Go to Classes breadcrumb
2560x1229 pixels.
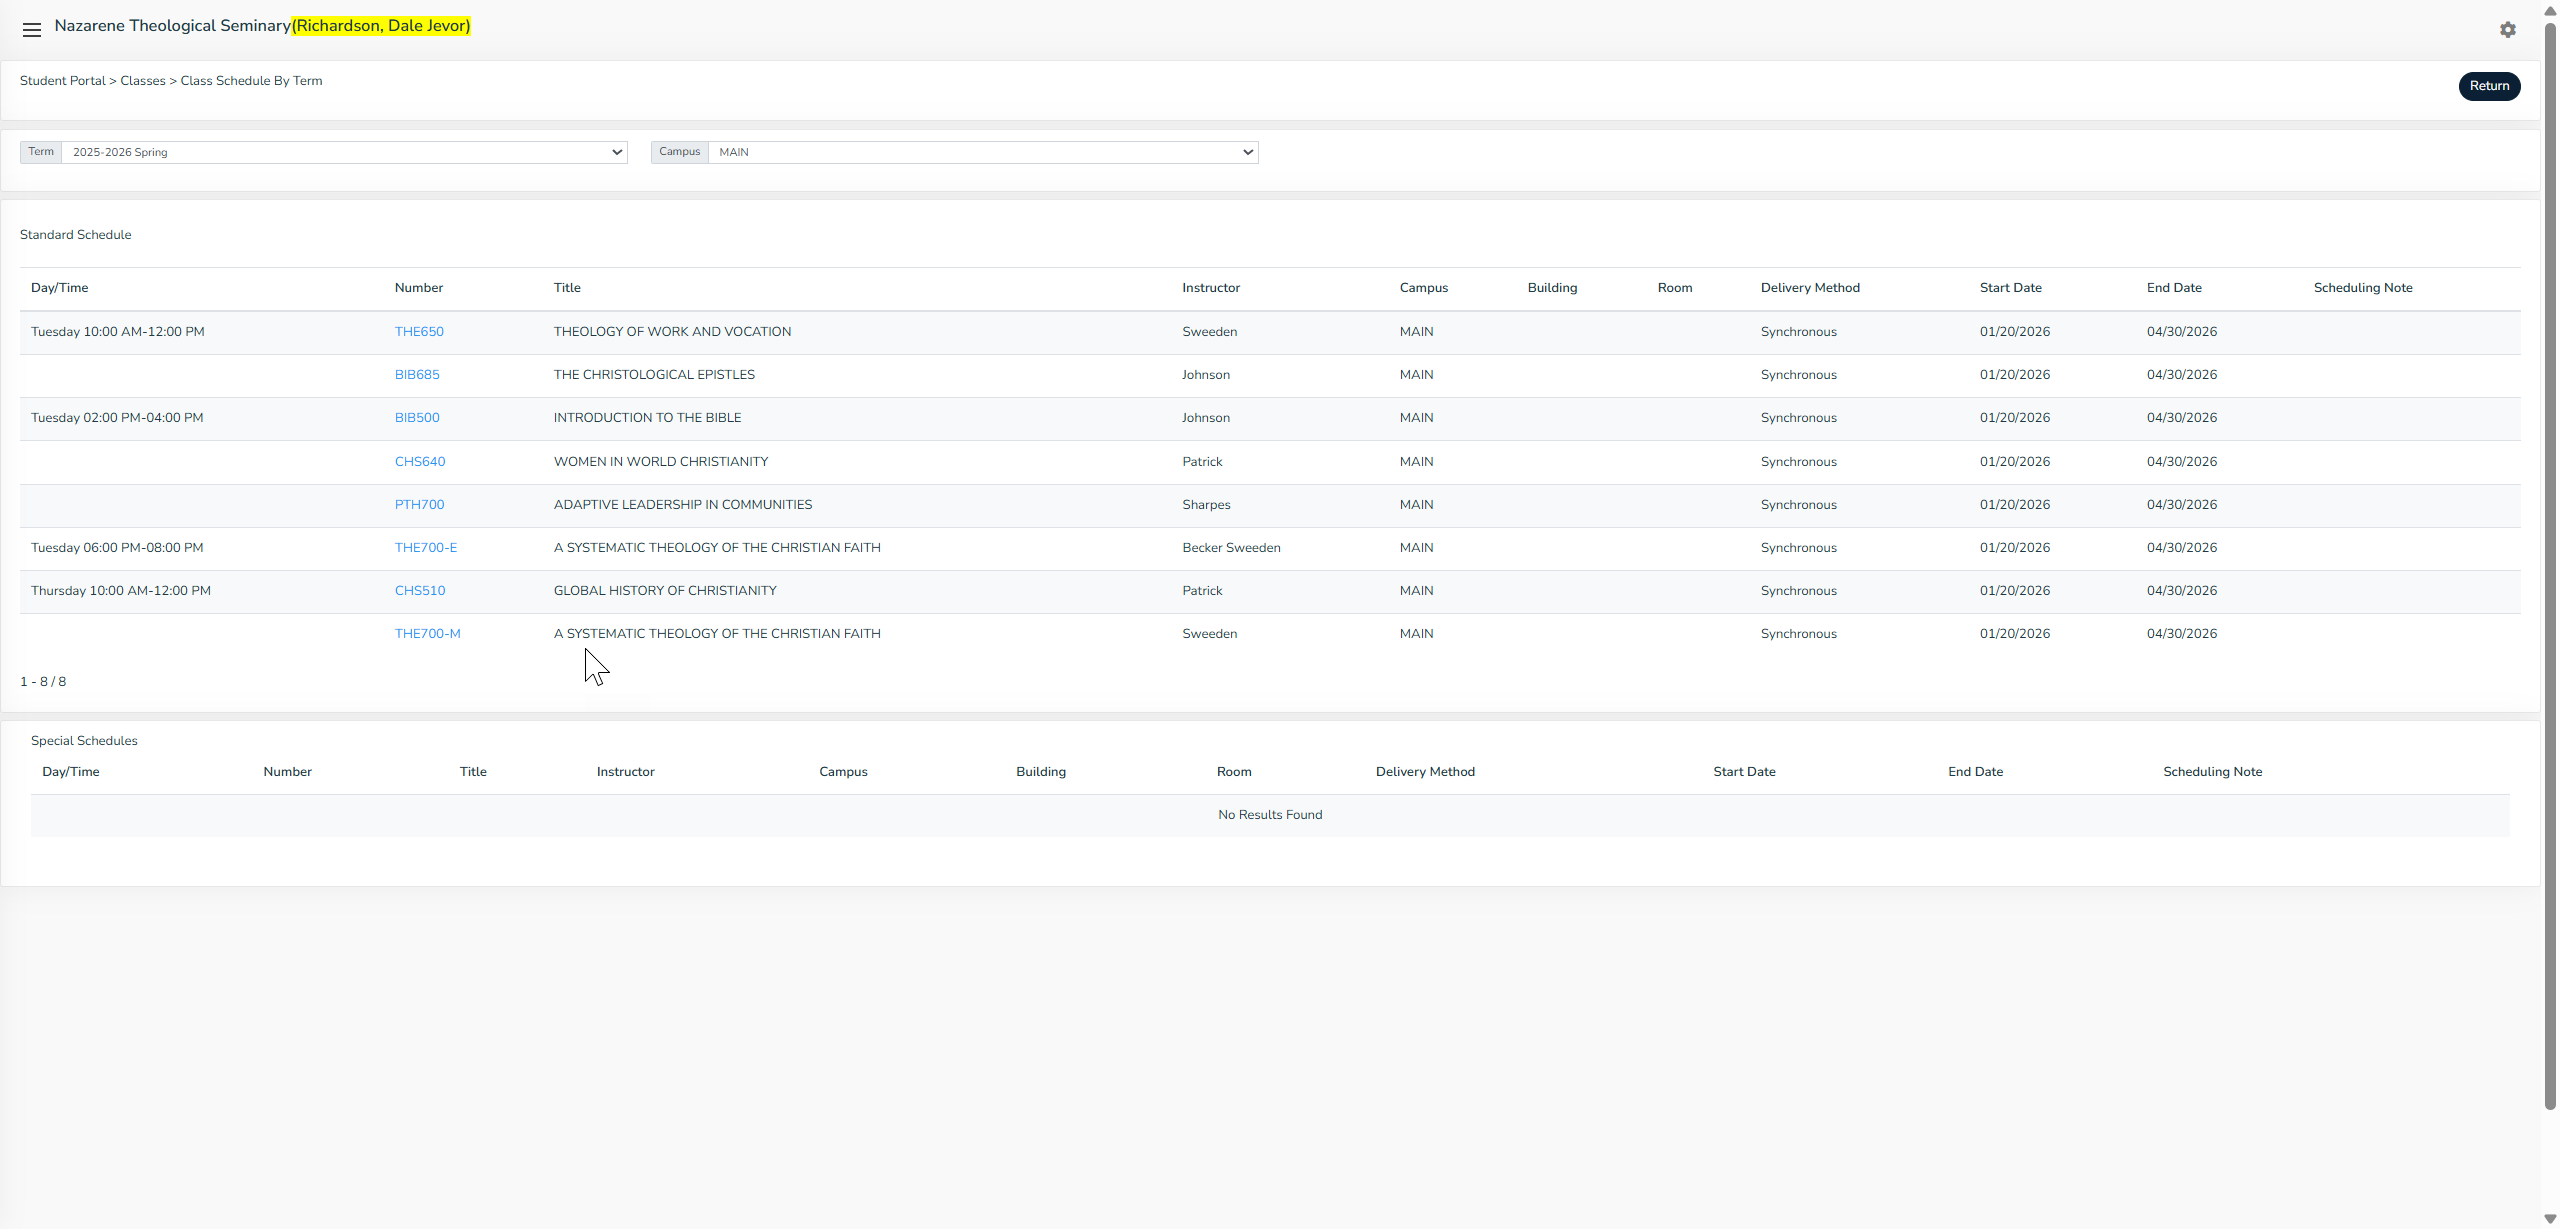[142, 81]
